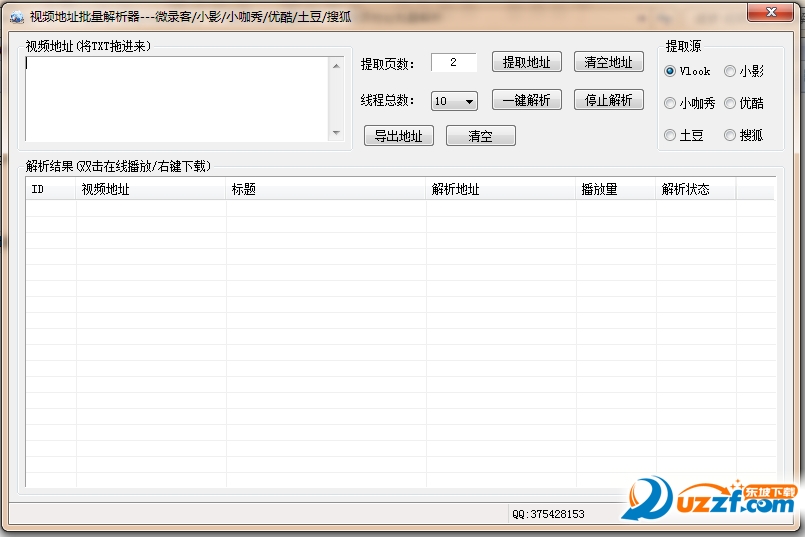Click scrollbar down arrow in address box
Screen dimensions: 805x537
[336, 133]
